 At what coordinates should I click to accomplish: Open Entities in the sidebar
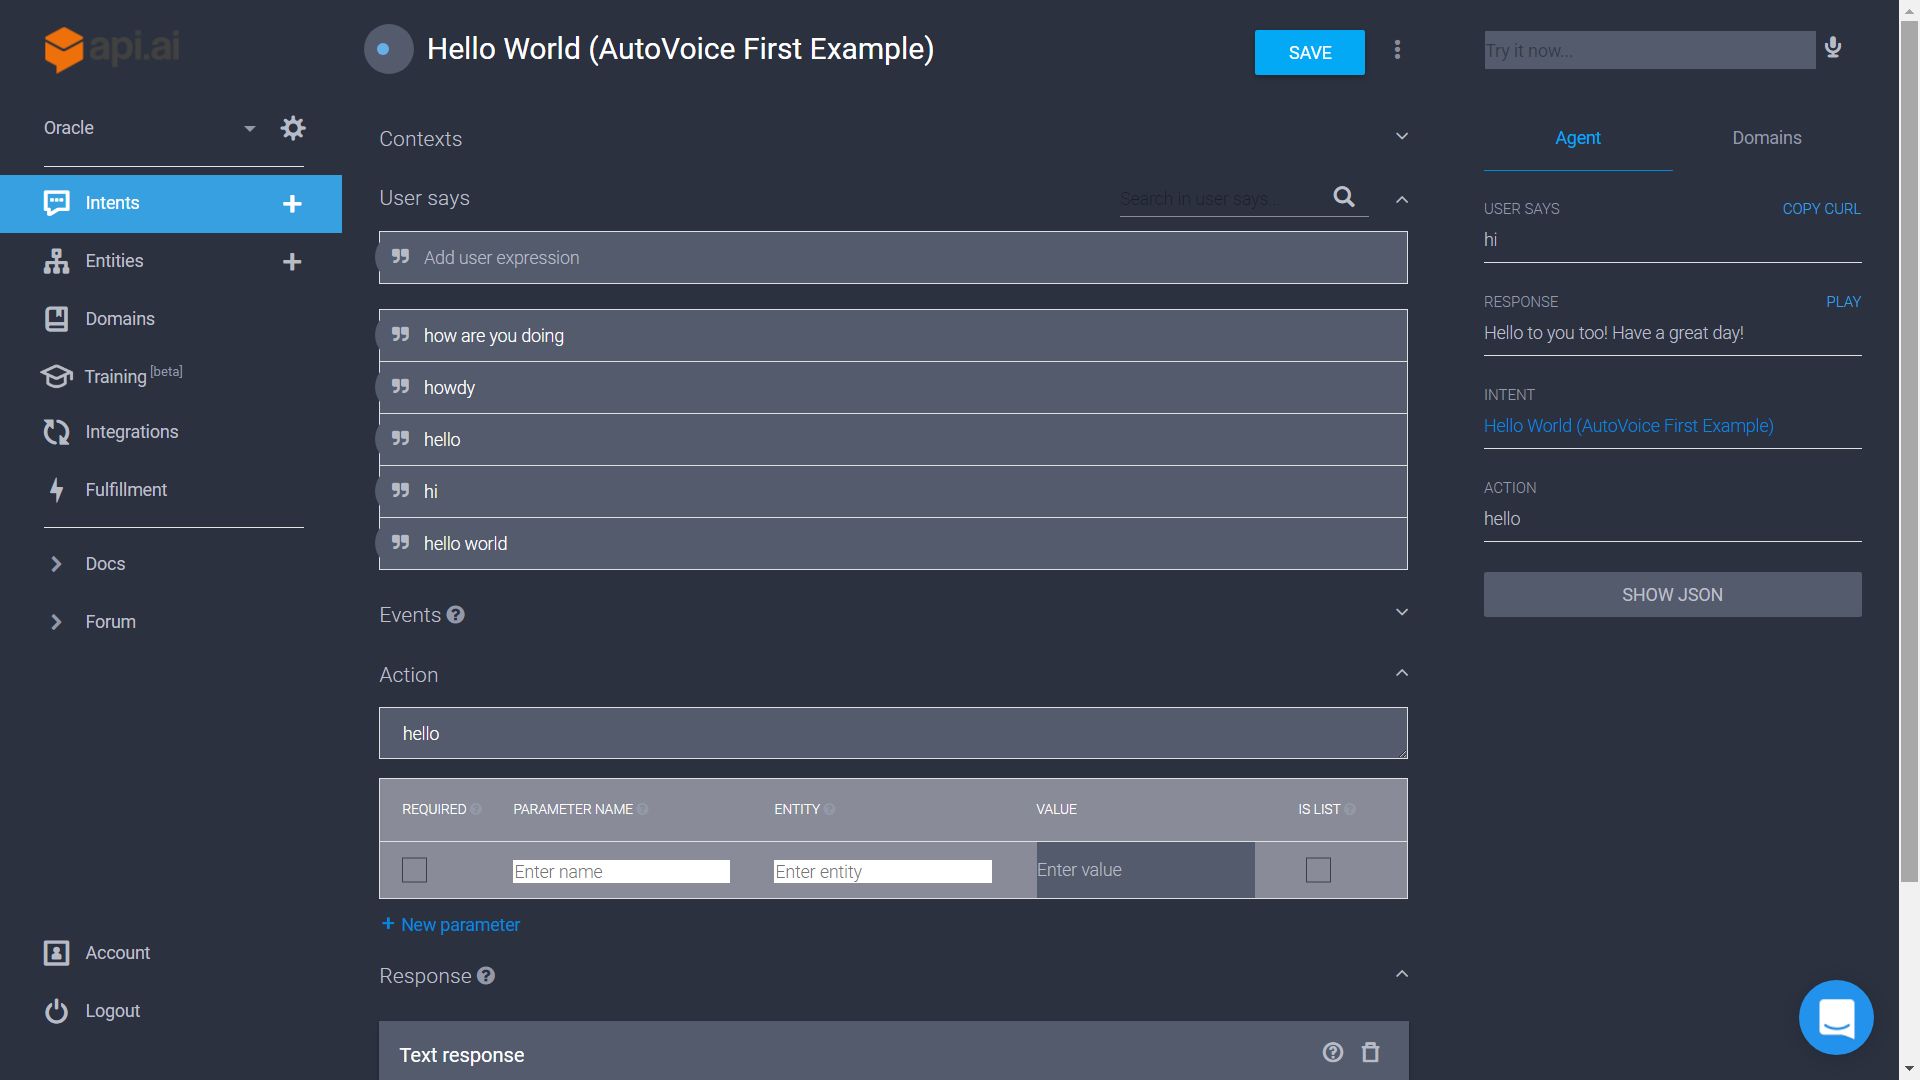pos(114,261)
